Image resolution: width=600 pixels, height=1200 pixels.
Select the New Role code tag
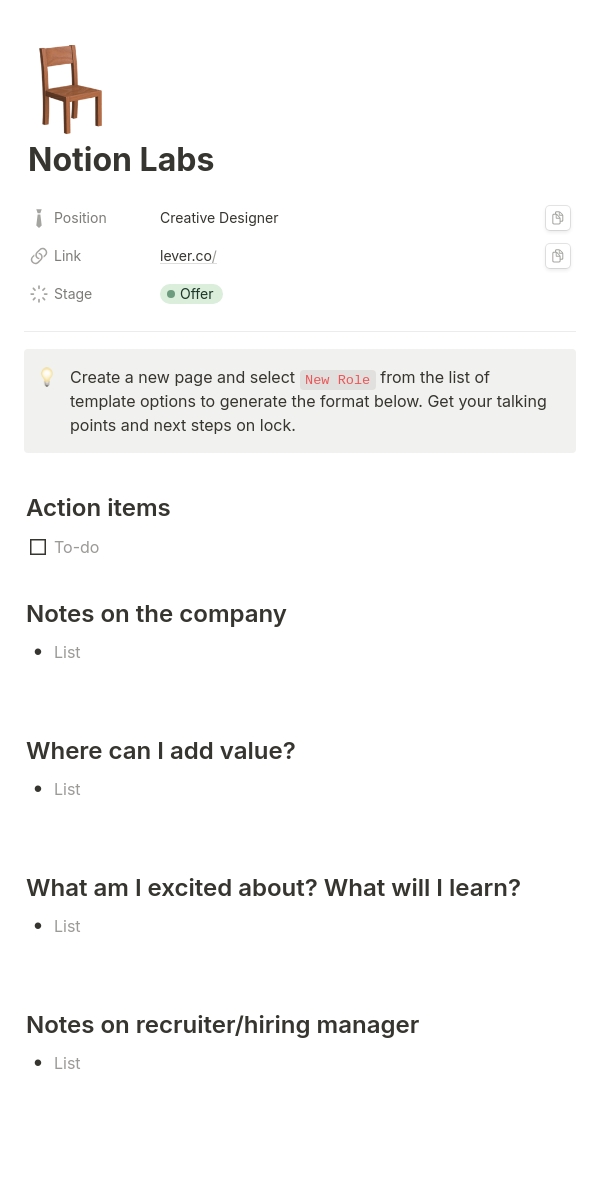pyautogui.click(x=338, y=379)
